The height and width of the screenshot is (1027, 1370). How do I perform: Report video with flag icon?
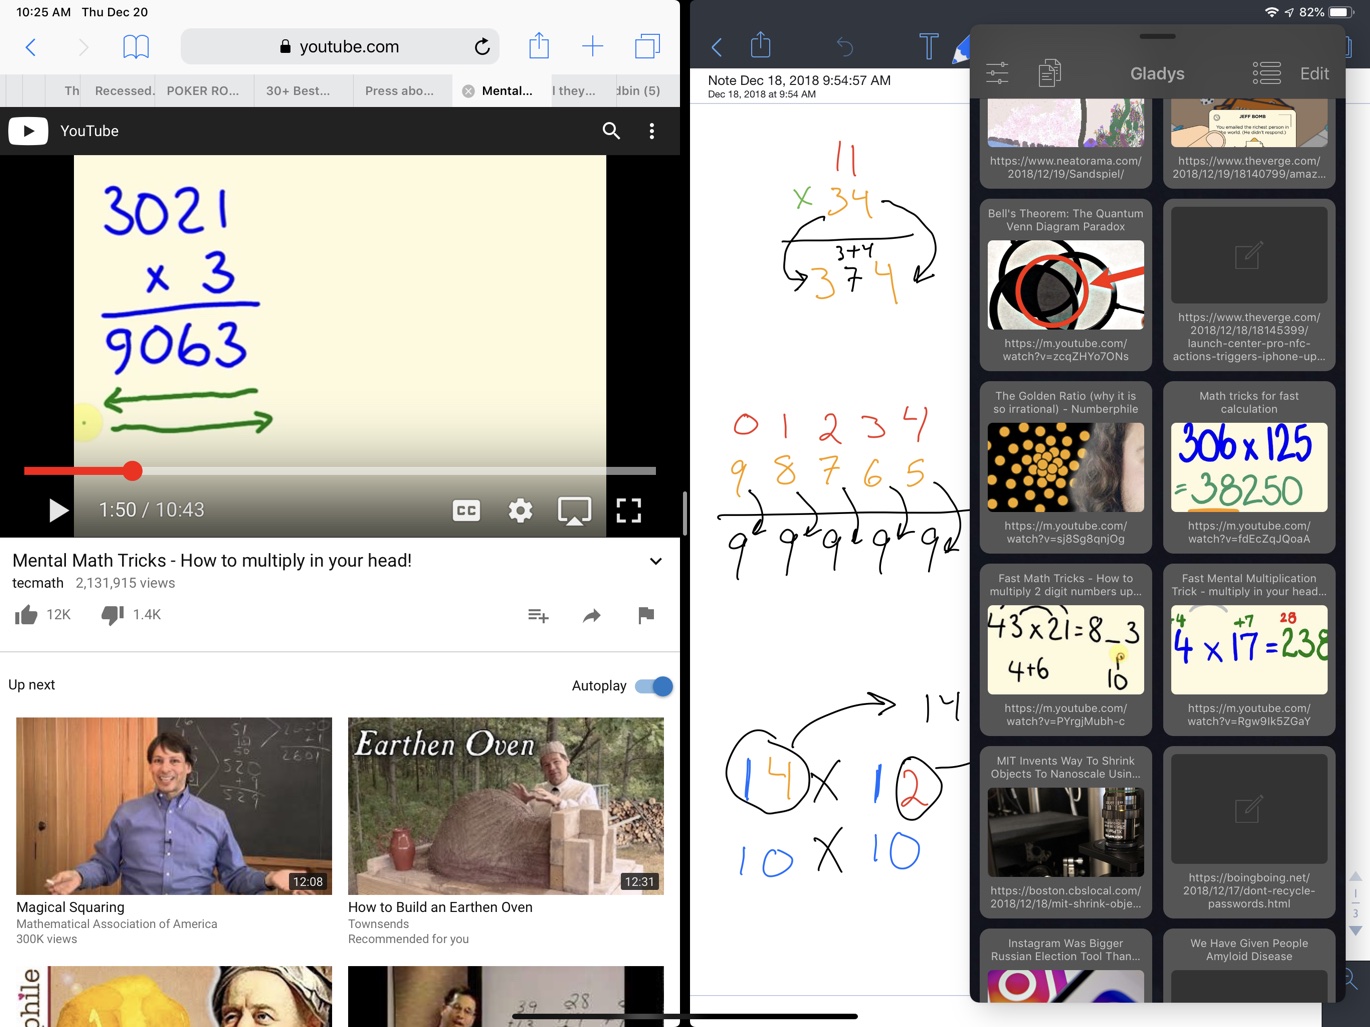click(646, 615)
